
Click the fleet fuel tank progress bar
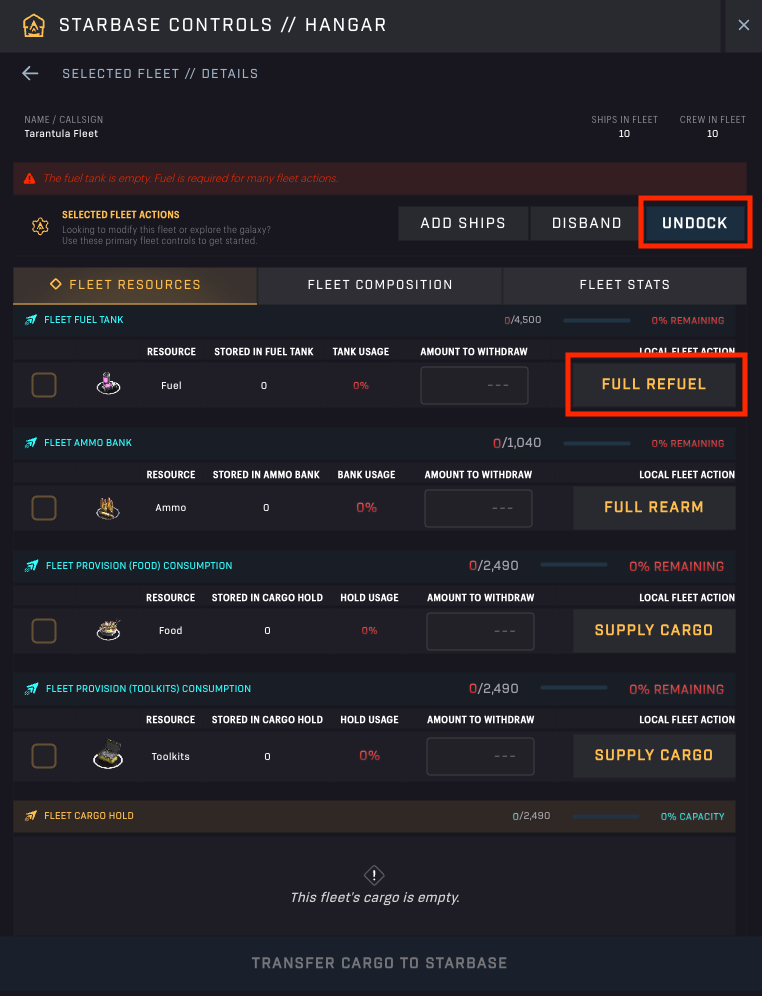pos(597,321)
